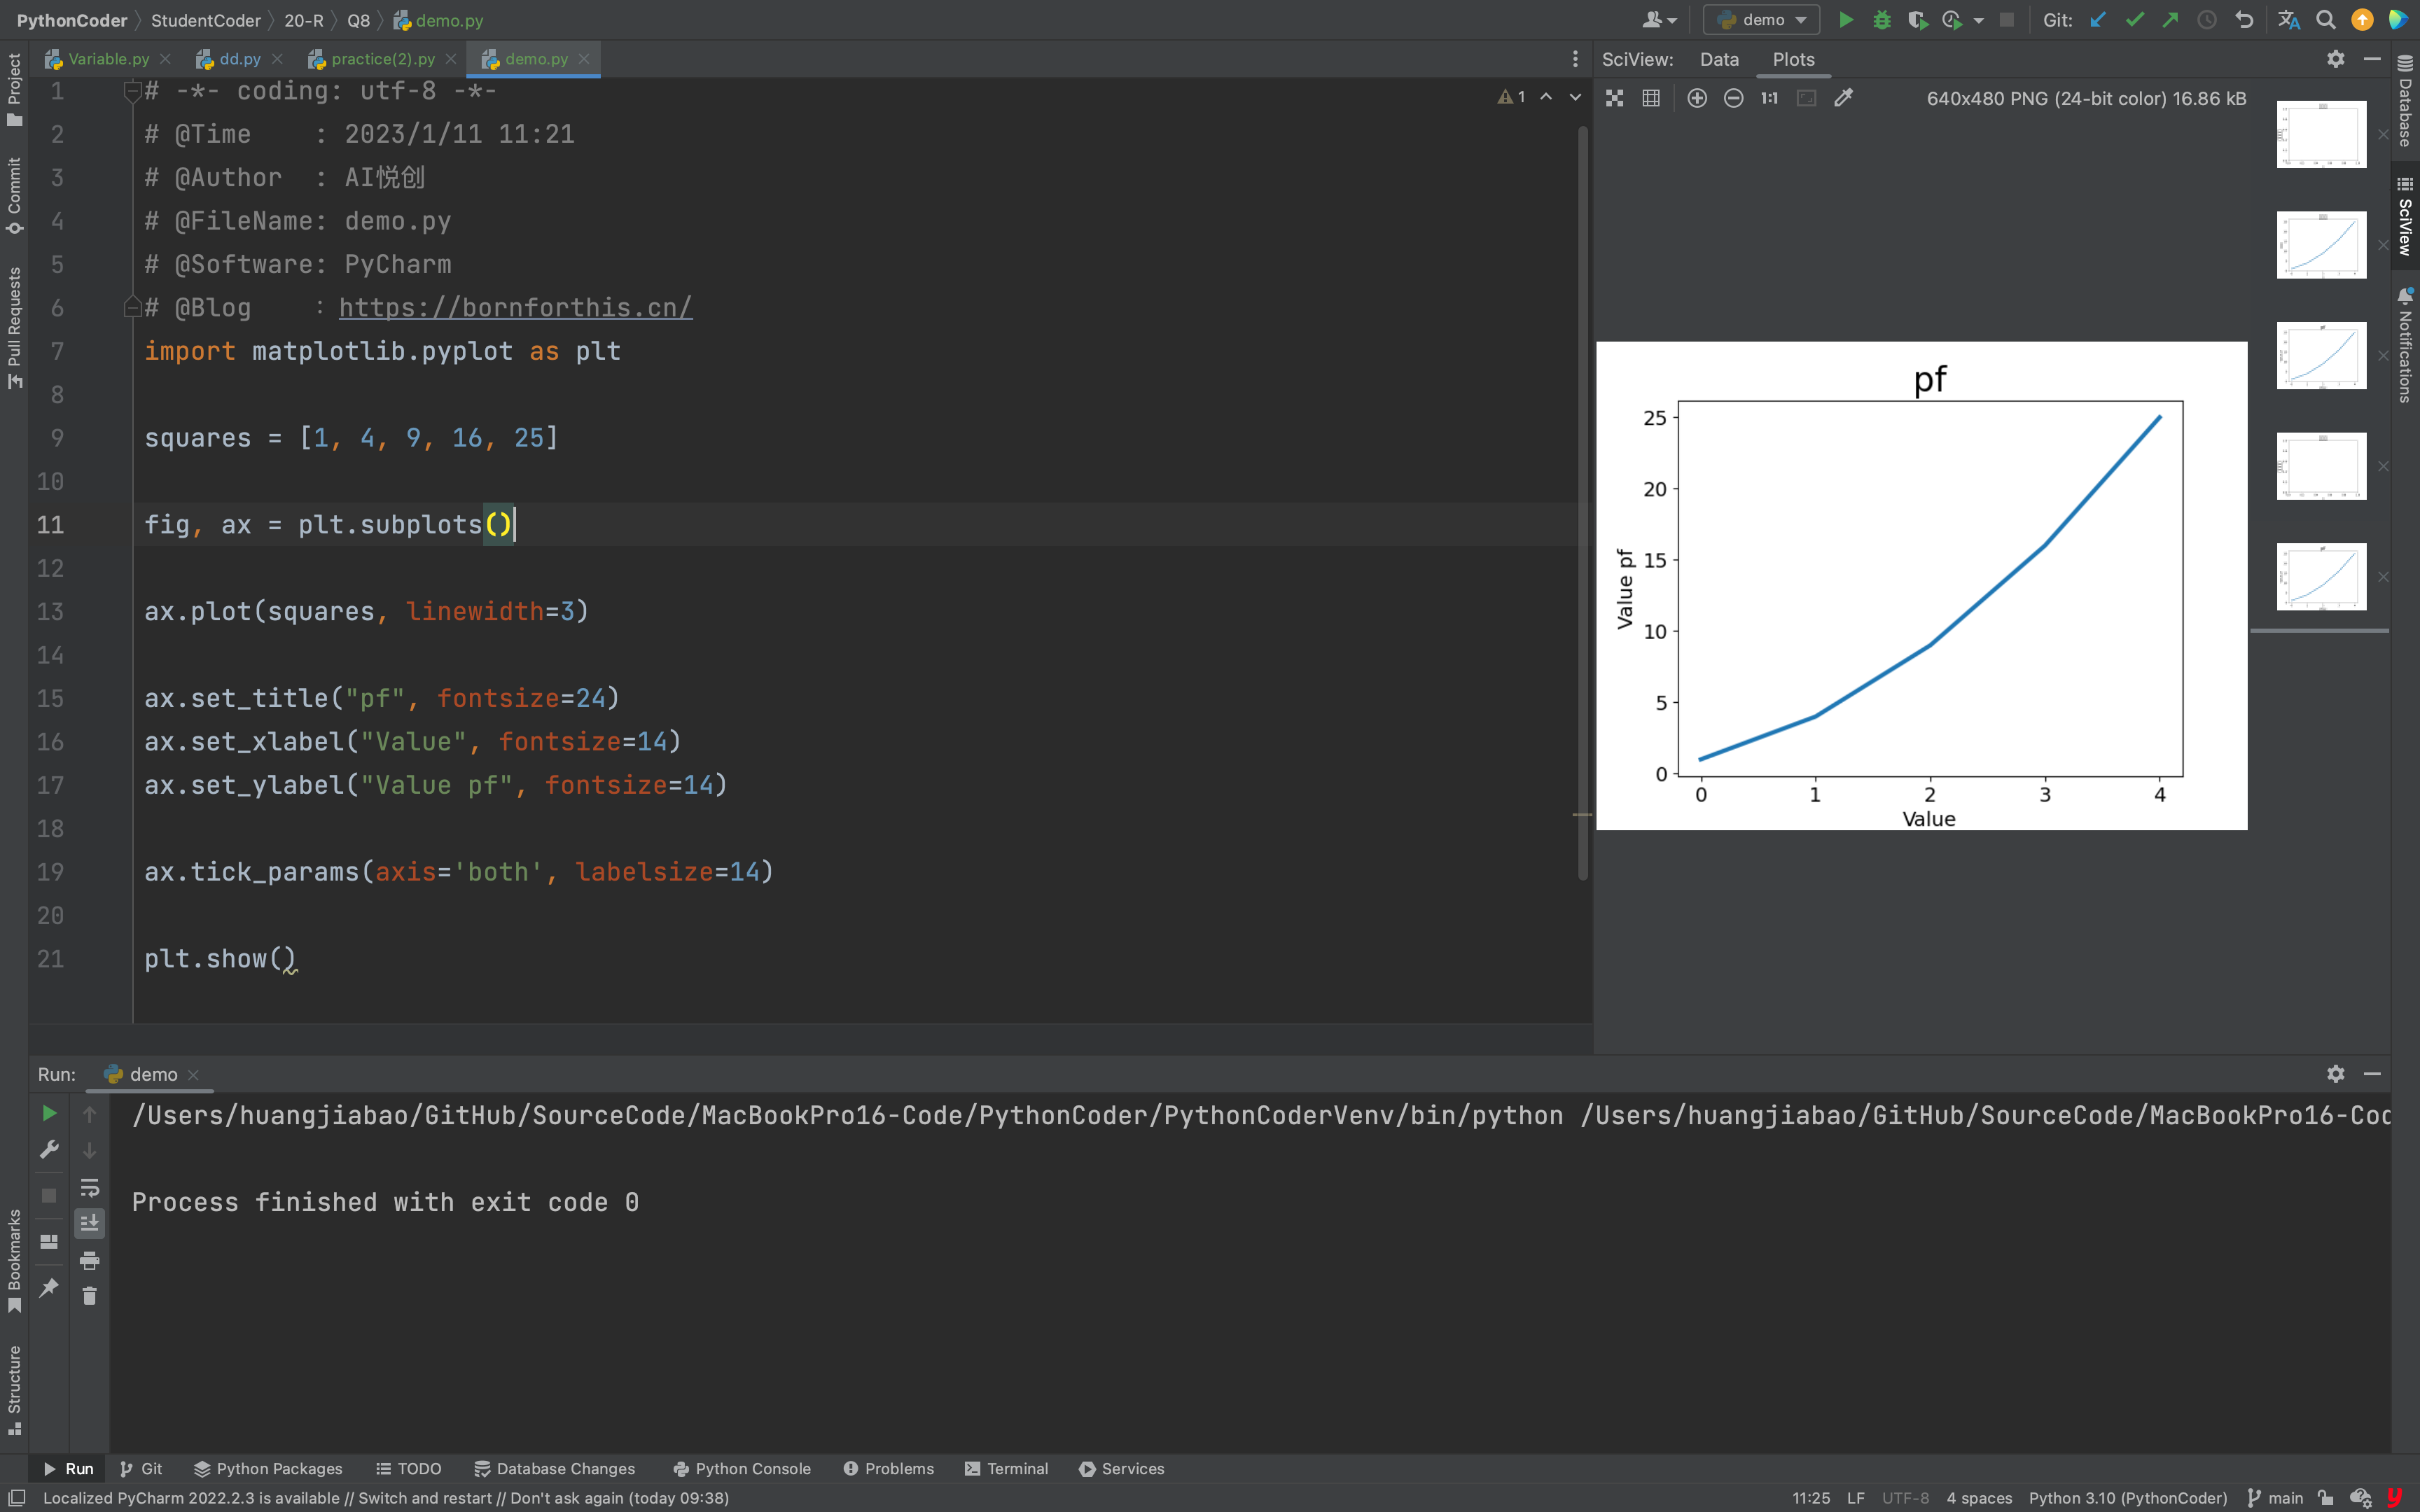The width and height of the screenshot is (2420, 1512).
Task: Switch to the practice(2).py editor tab
Action: pos(383,59)
